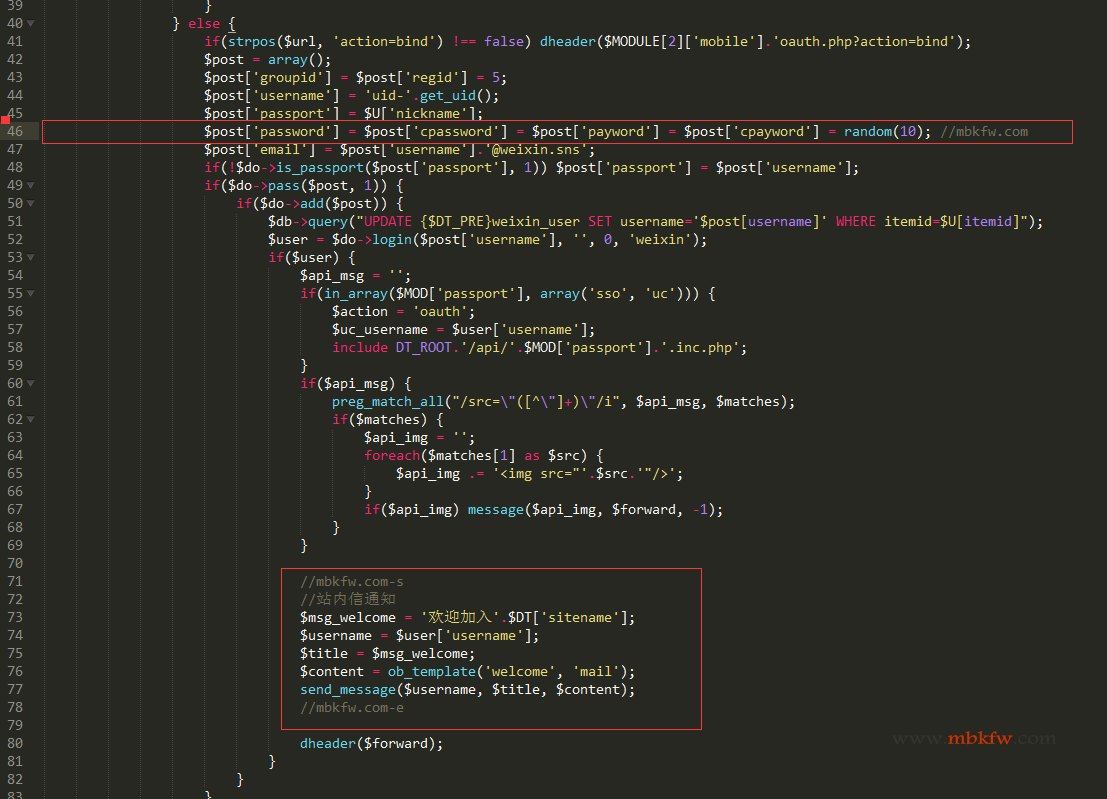Fold the if($do->pass) block at line 49

(30, 185)
